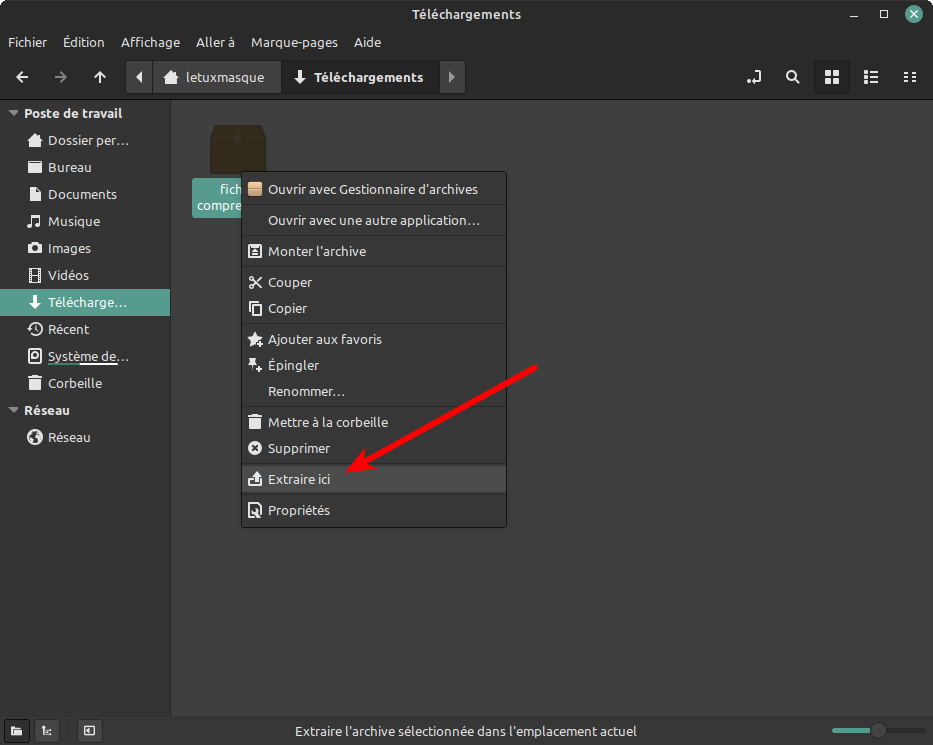Select the compressed archive file thumbnail

click(x=237, y=149)
